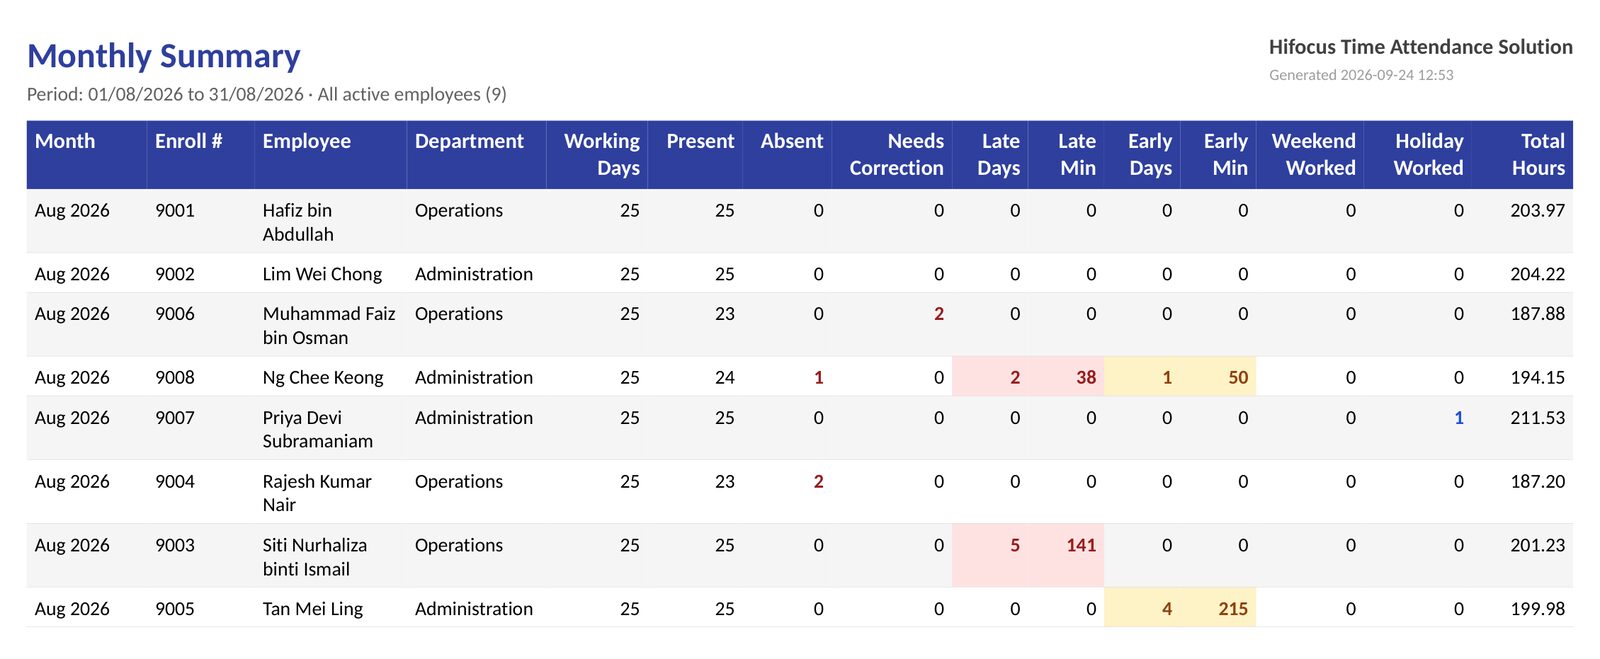Click blue Holiday Worked value 1 for Priya Devi
1600x659 pixels.
tap(1459, 418)
